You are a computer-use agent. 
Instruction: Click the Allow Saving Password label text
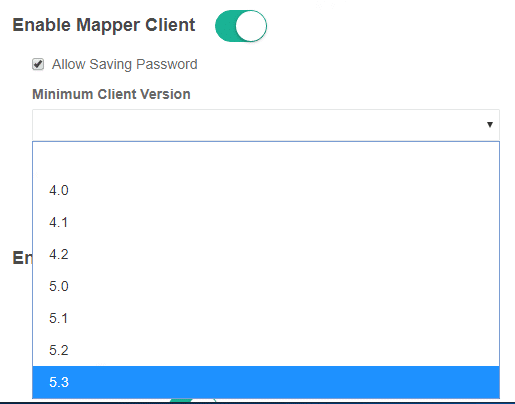point(125,64)
